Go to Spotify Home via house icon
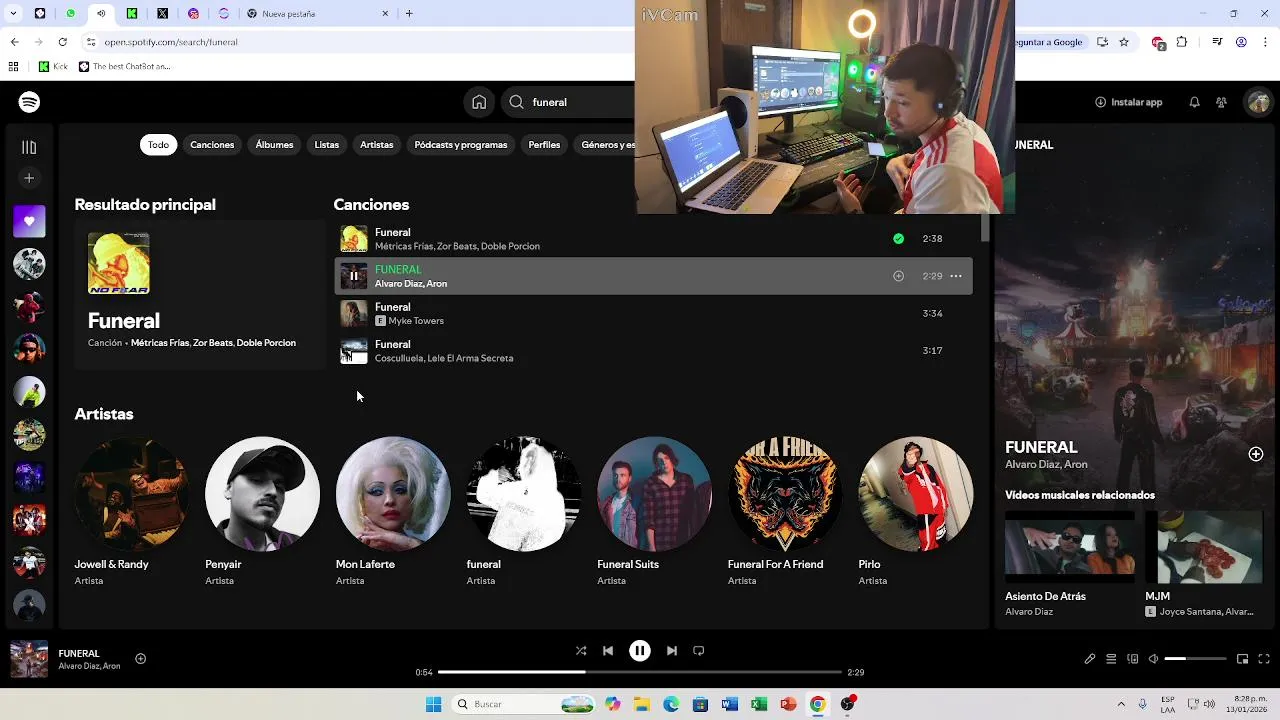 click(479, 102)
